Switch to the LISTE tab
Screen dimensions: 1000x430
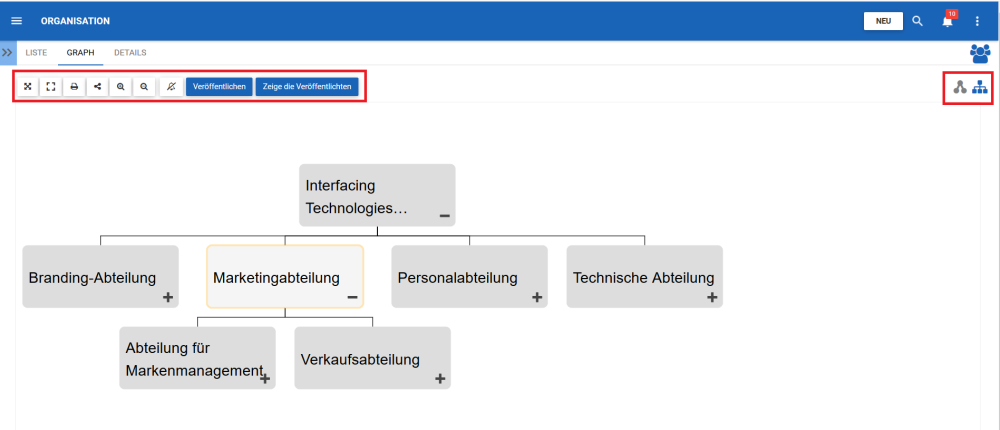point(36,52)
